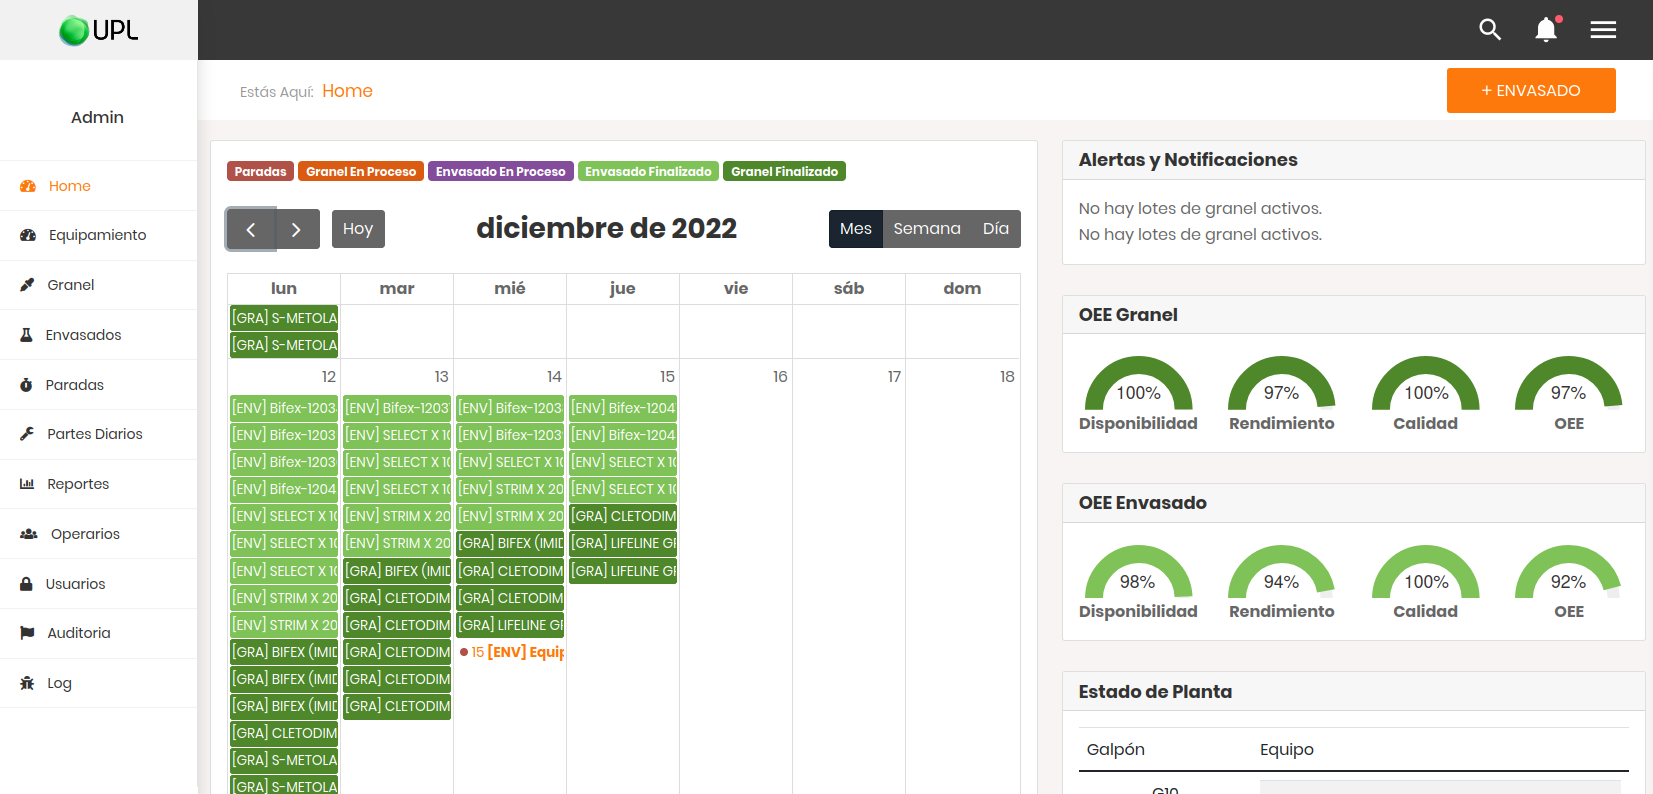Open the notifications bell
This screenshot has height=794, width=1653.
pos(1546,30)
